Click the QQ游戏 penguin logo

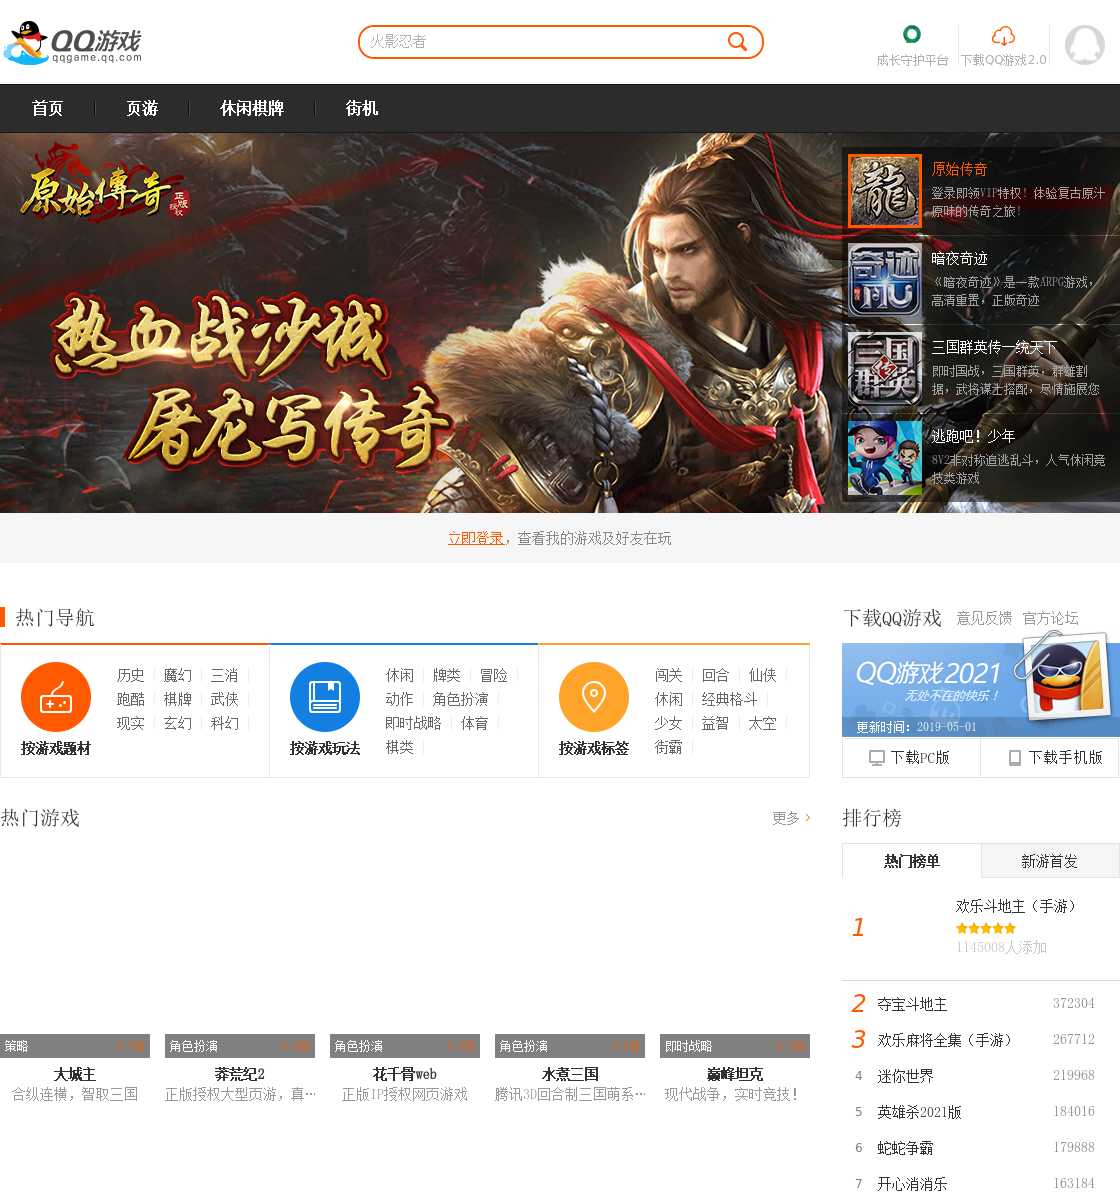coord(73,43)
